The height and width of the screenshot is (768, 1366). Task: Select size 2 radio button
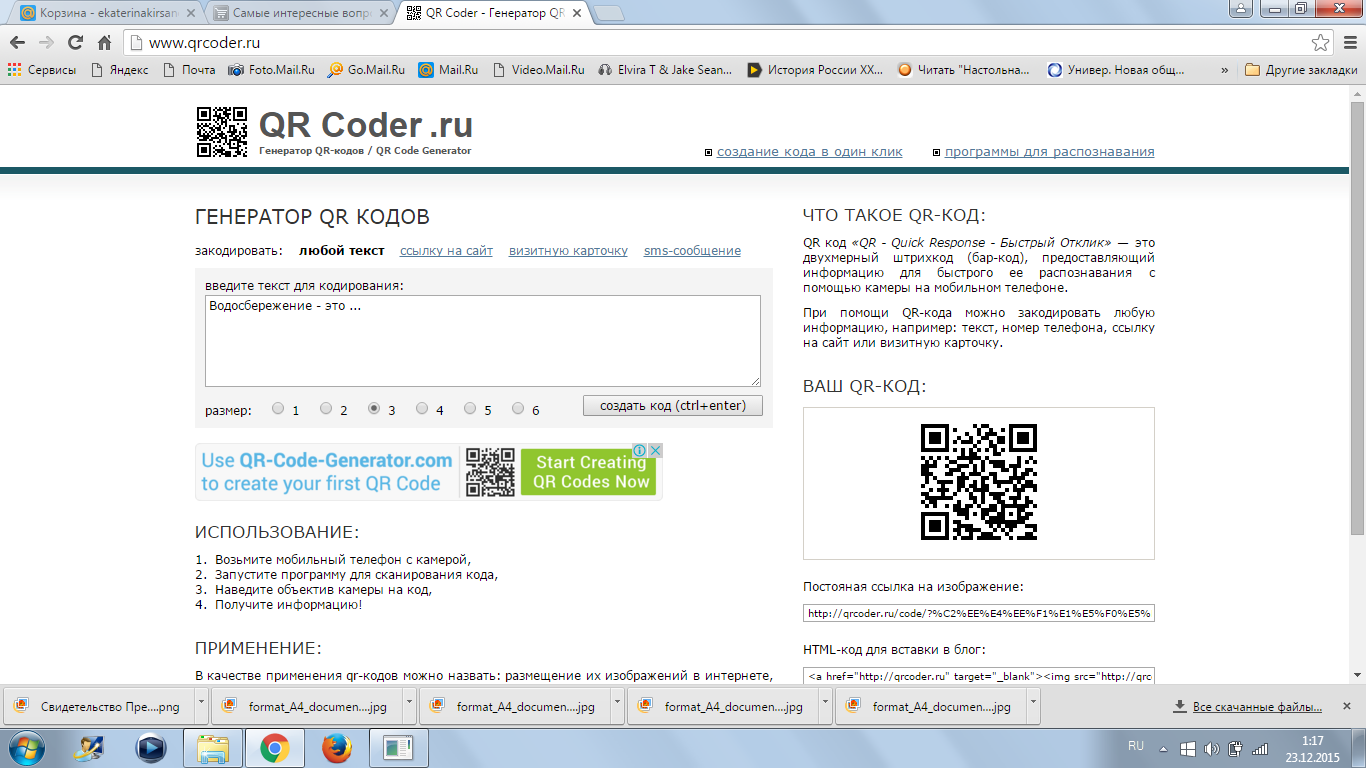pyautogui.click(x=326, y=408)
